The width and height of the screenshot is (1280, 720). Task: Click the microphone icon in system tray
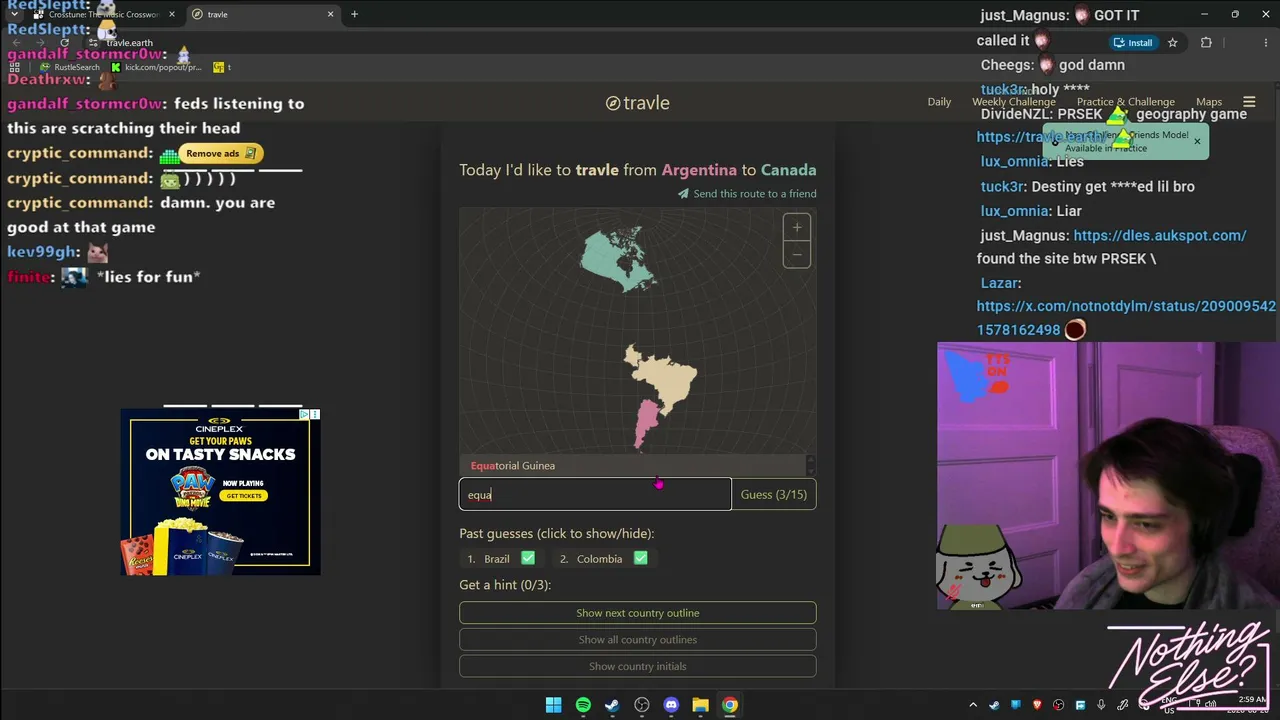pos(1101,705)
